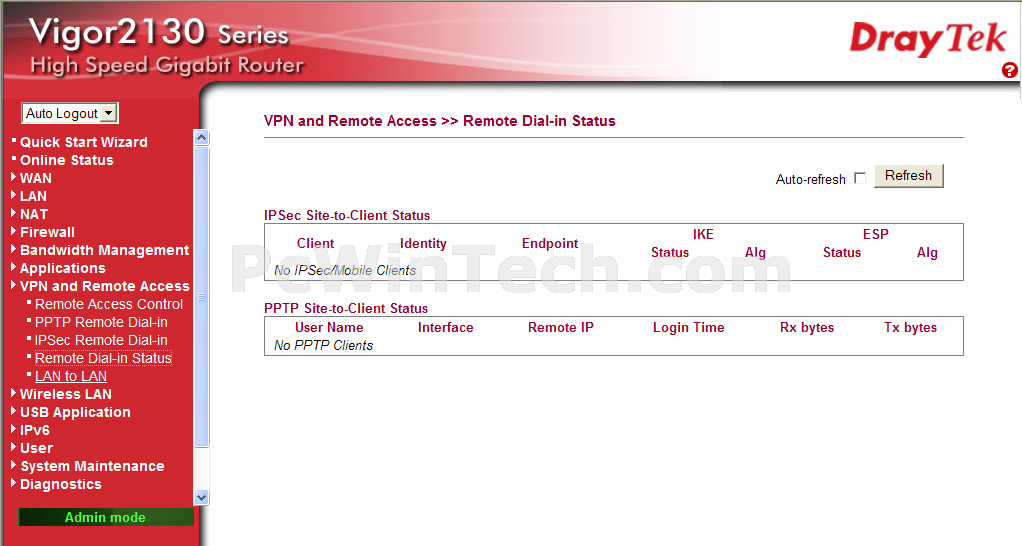Expand Bandwidth Management menu
This screenshot has width=1022, height=546.
click(x=104, y=250)
